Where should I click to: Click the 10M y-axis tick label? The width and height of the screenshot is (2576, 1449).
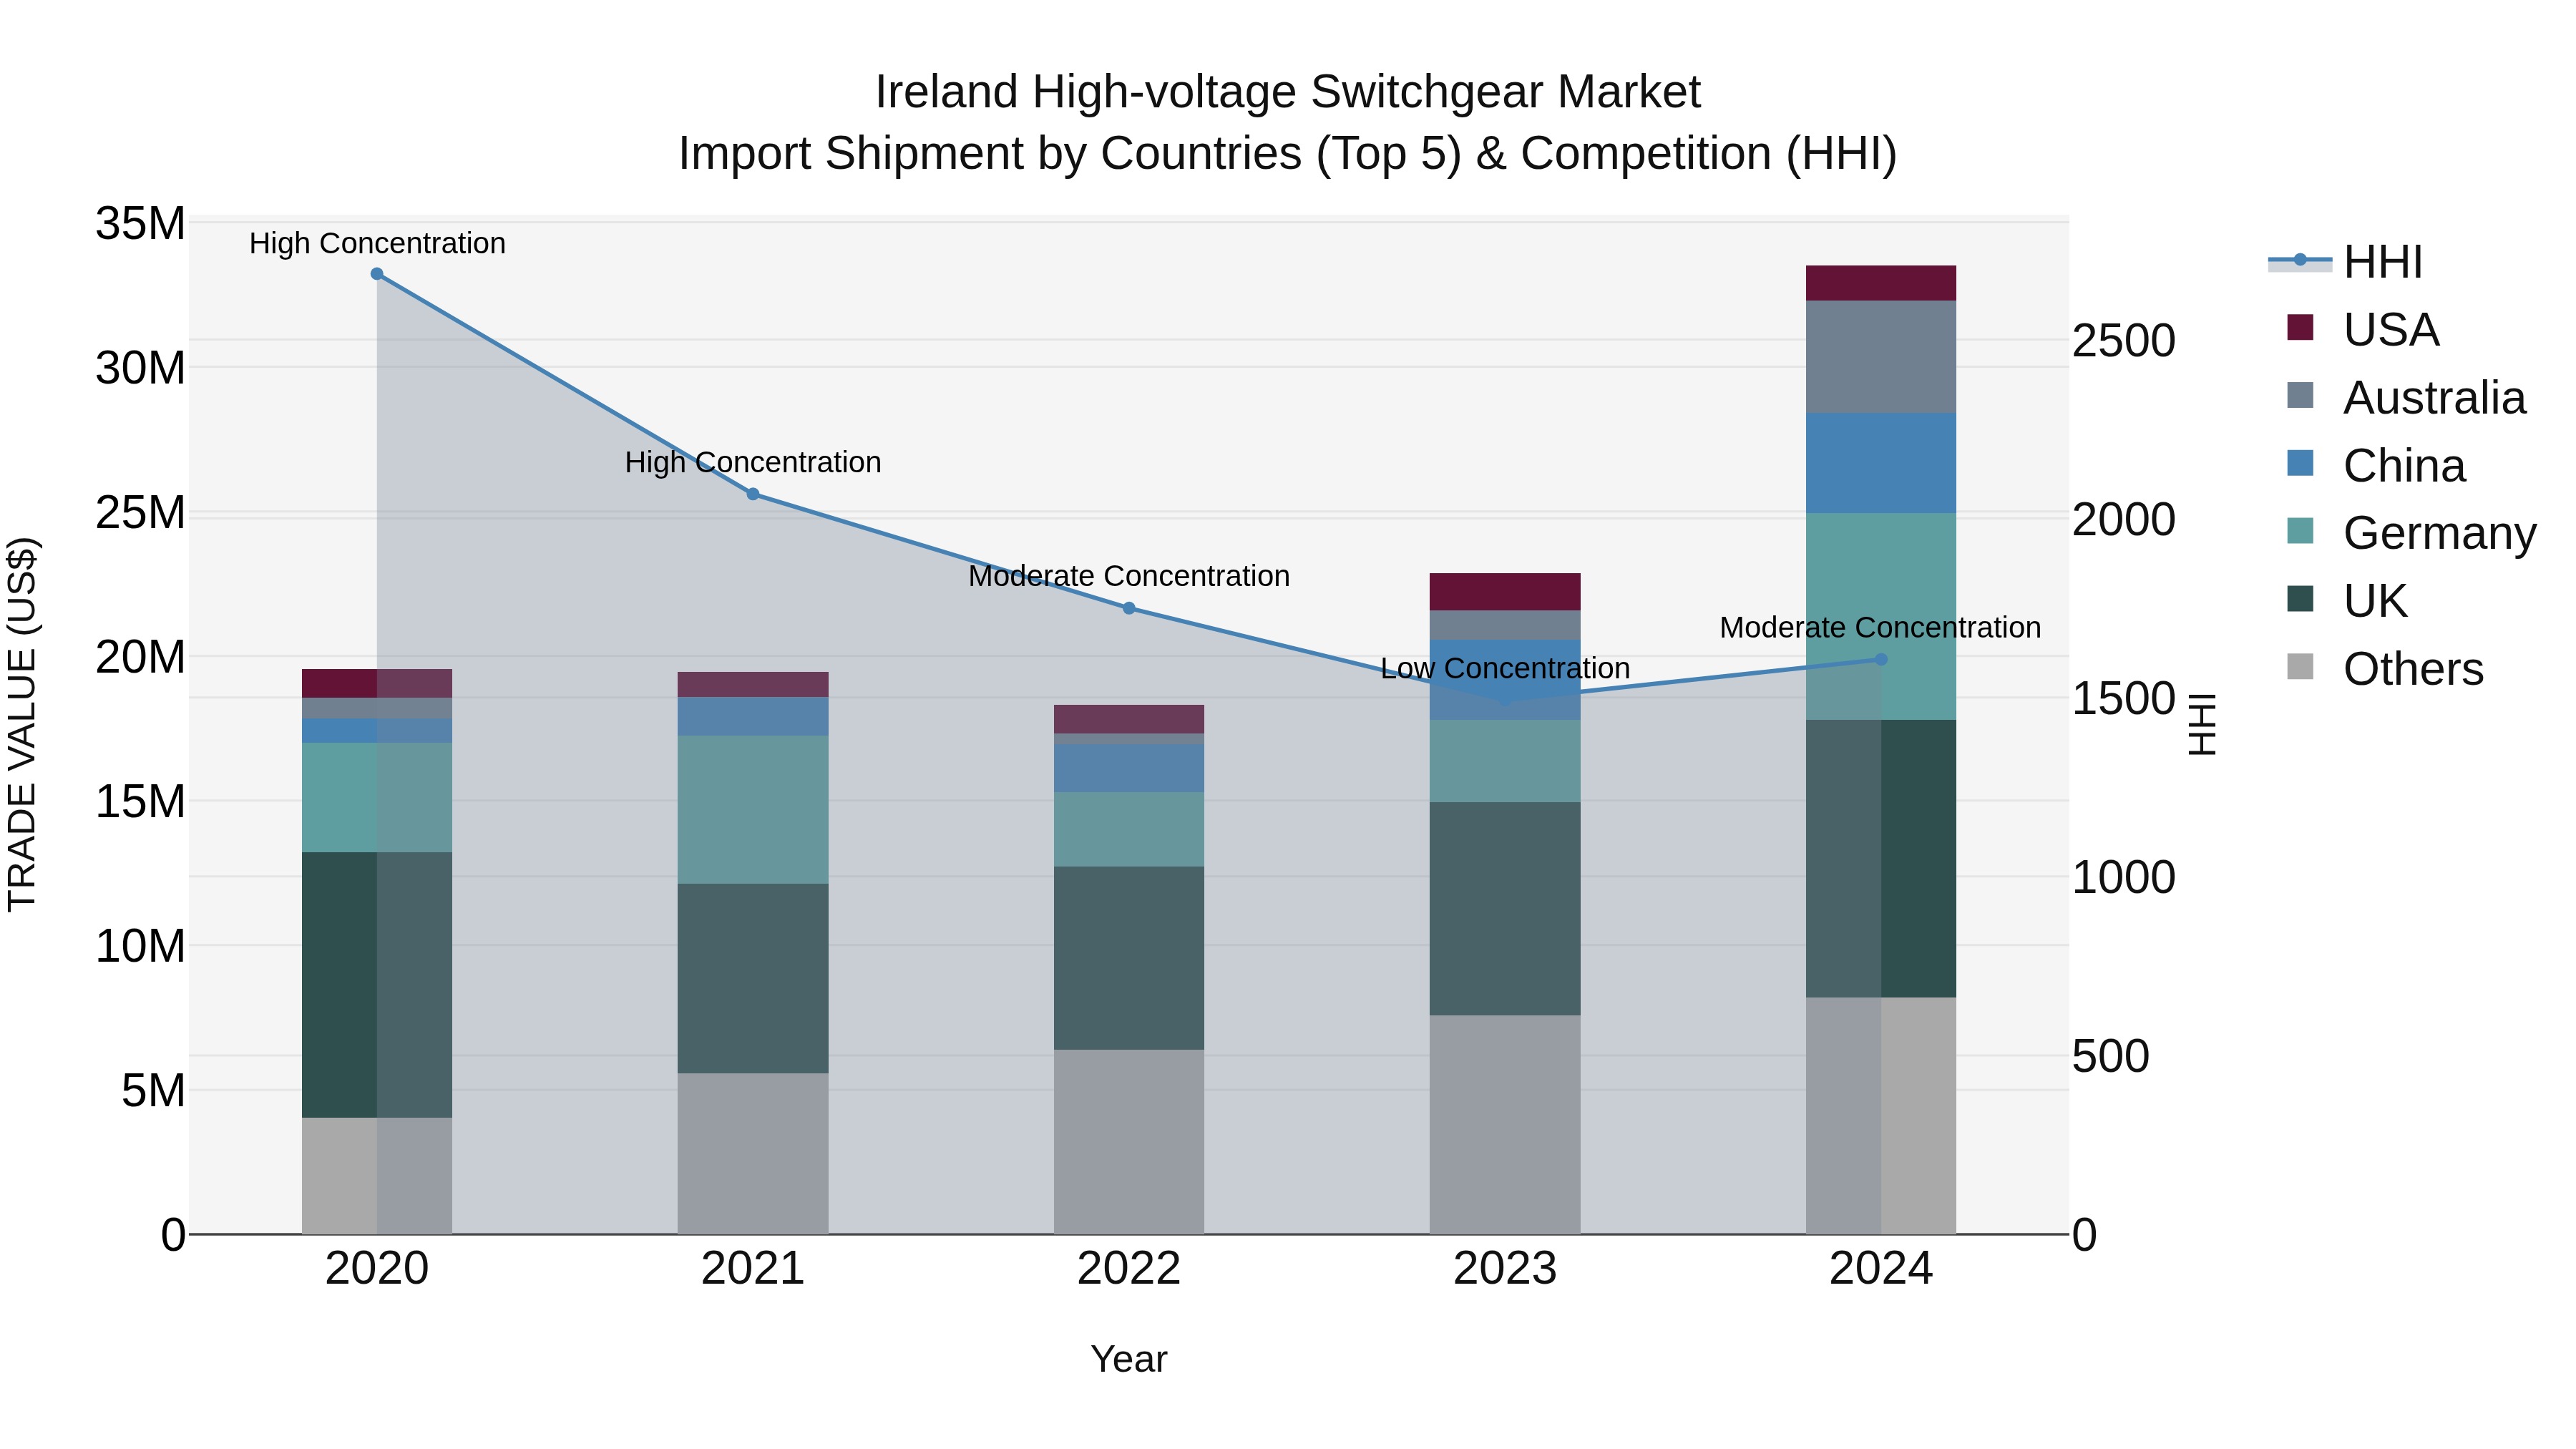(140, 947)
